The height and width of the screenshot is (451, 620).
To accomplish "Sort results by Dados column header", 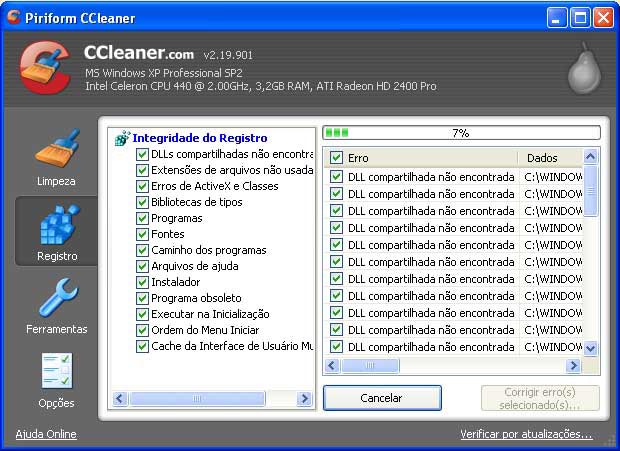I will coord(548,158).
